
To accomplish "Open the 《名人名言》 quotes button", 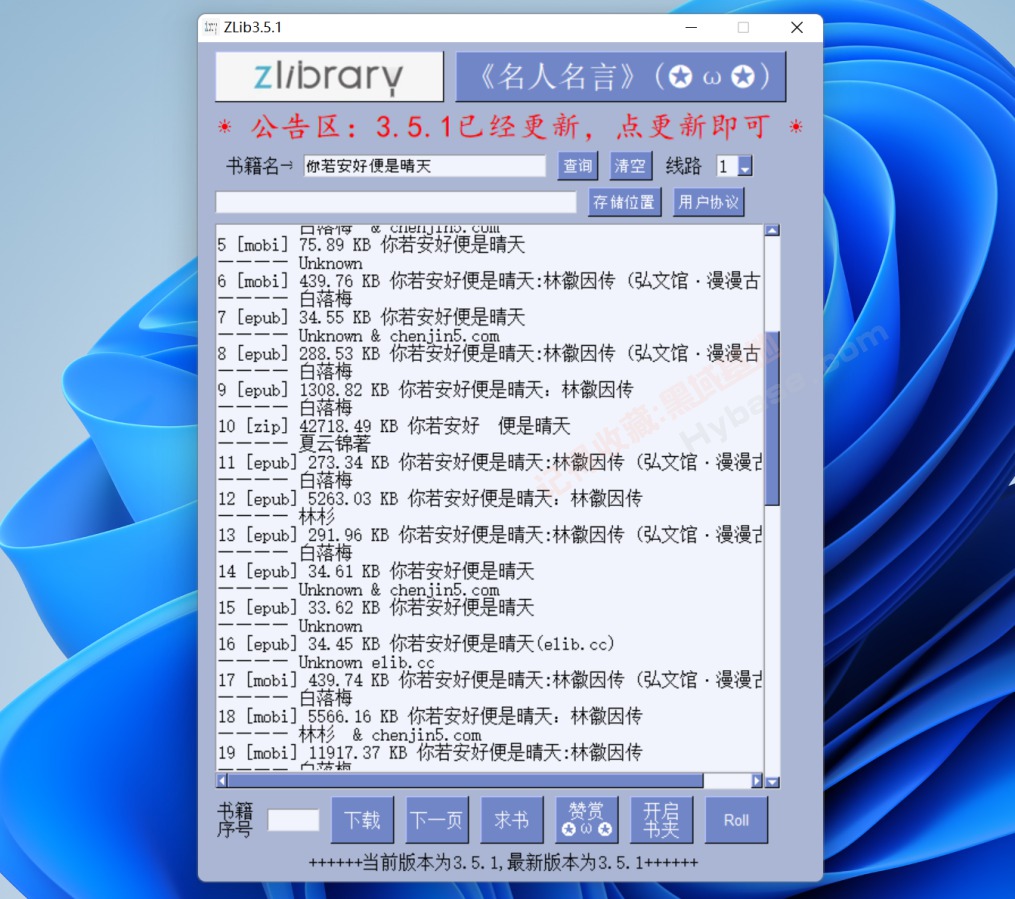I will tap(621, 77).
